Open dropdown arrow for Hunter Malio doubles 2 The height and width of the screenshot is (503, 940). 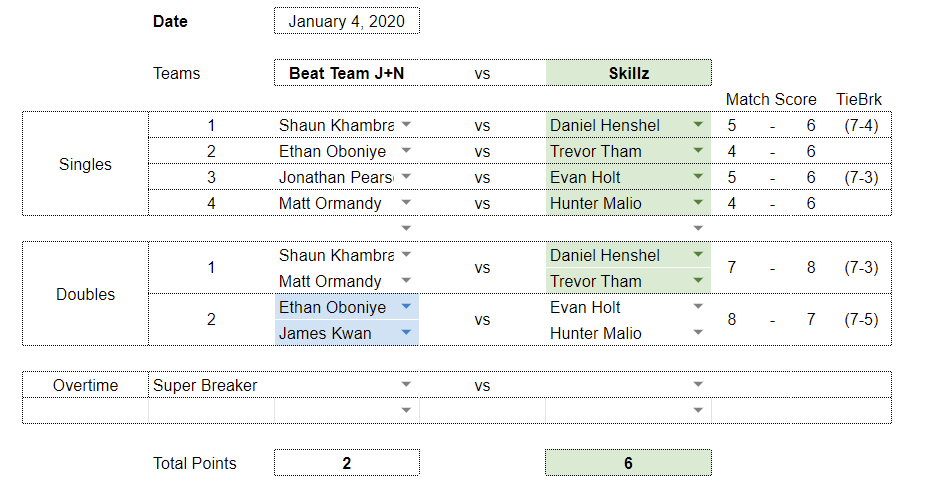(x=698, y=333)
